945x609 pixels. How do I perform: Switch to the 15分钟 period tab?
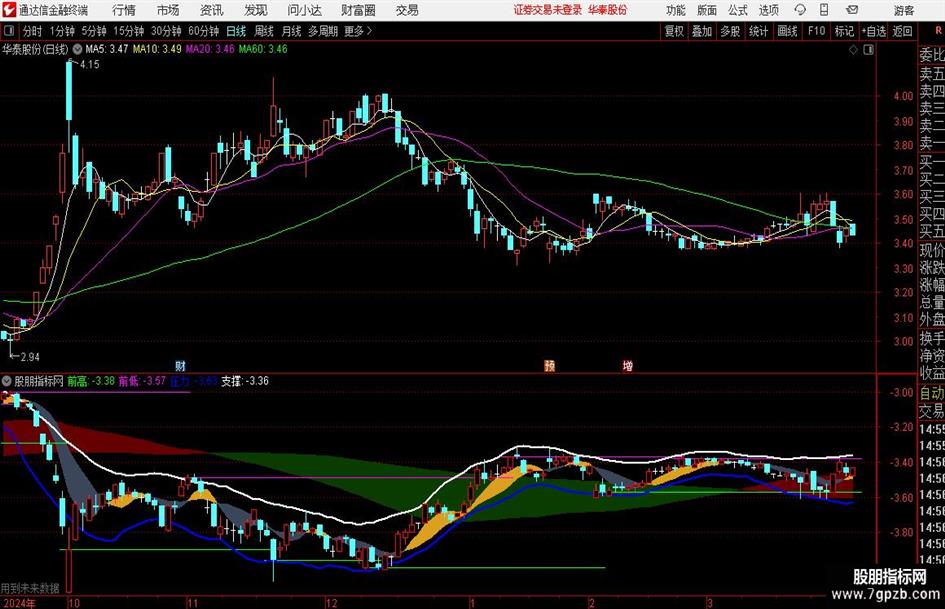(x=128, y=31)
